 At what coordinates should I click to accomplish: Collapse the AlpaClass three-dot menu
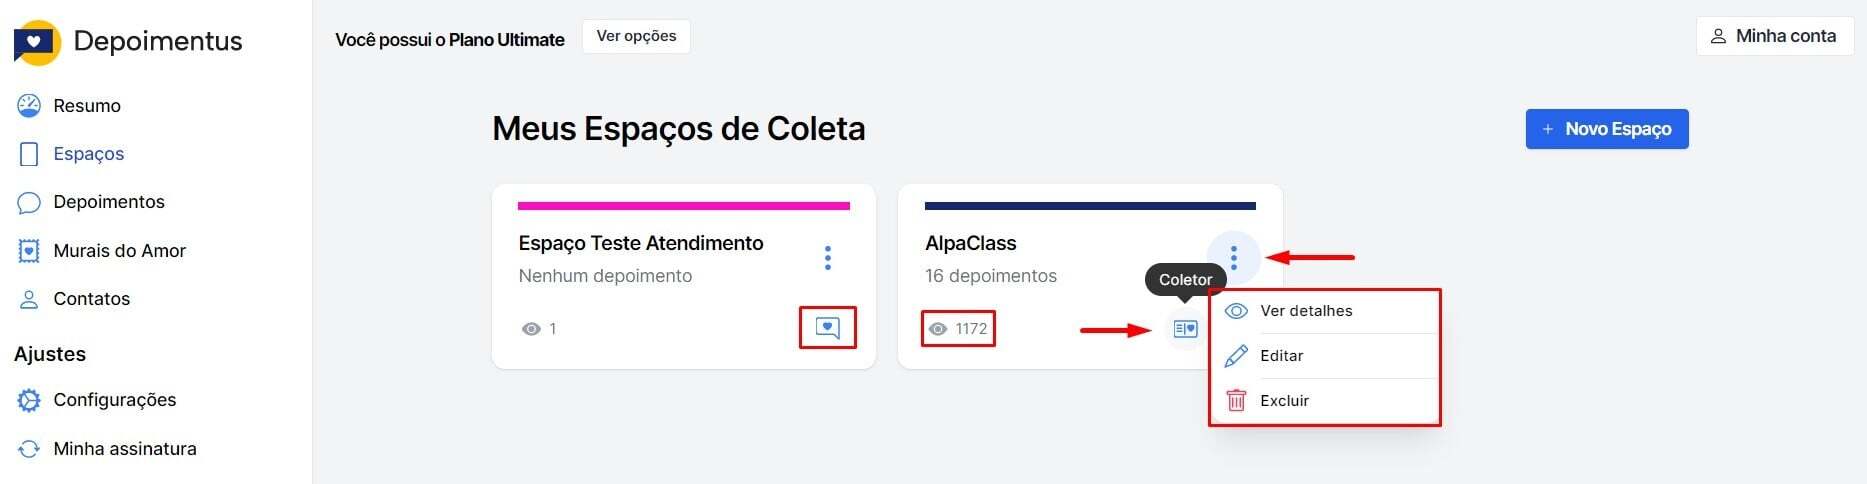coord(1234,258)
